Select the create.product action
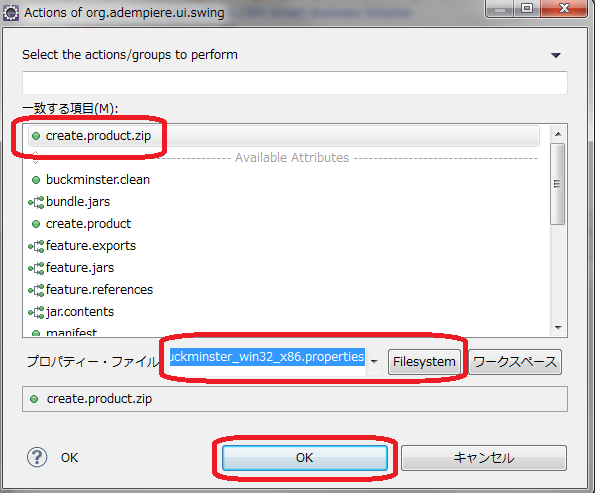 point(283,224)
